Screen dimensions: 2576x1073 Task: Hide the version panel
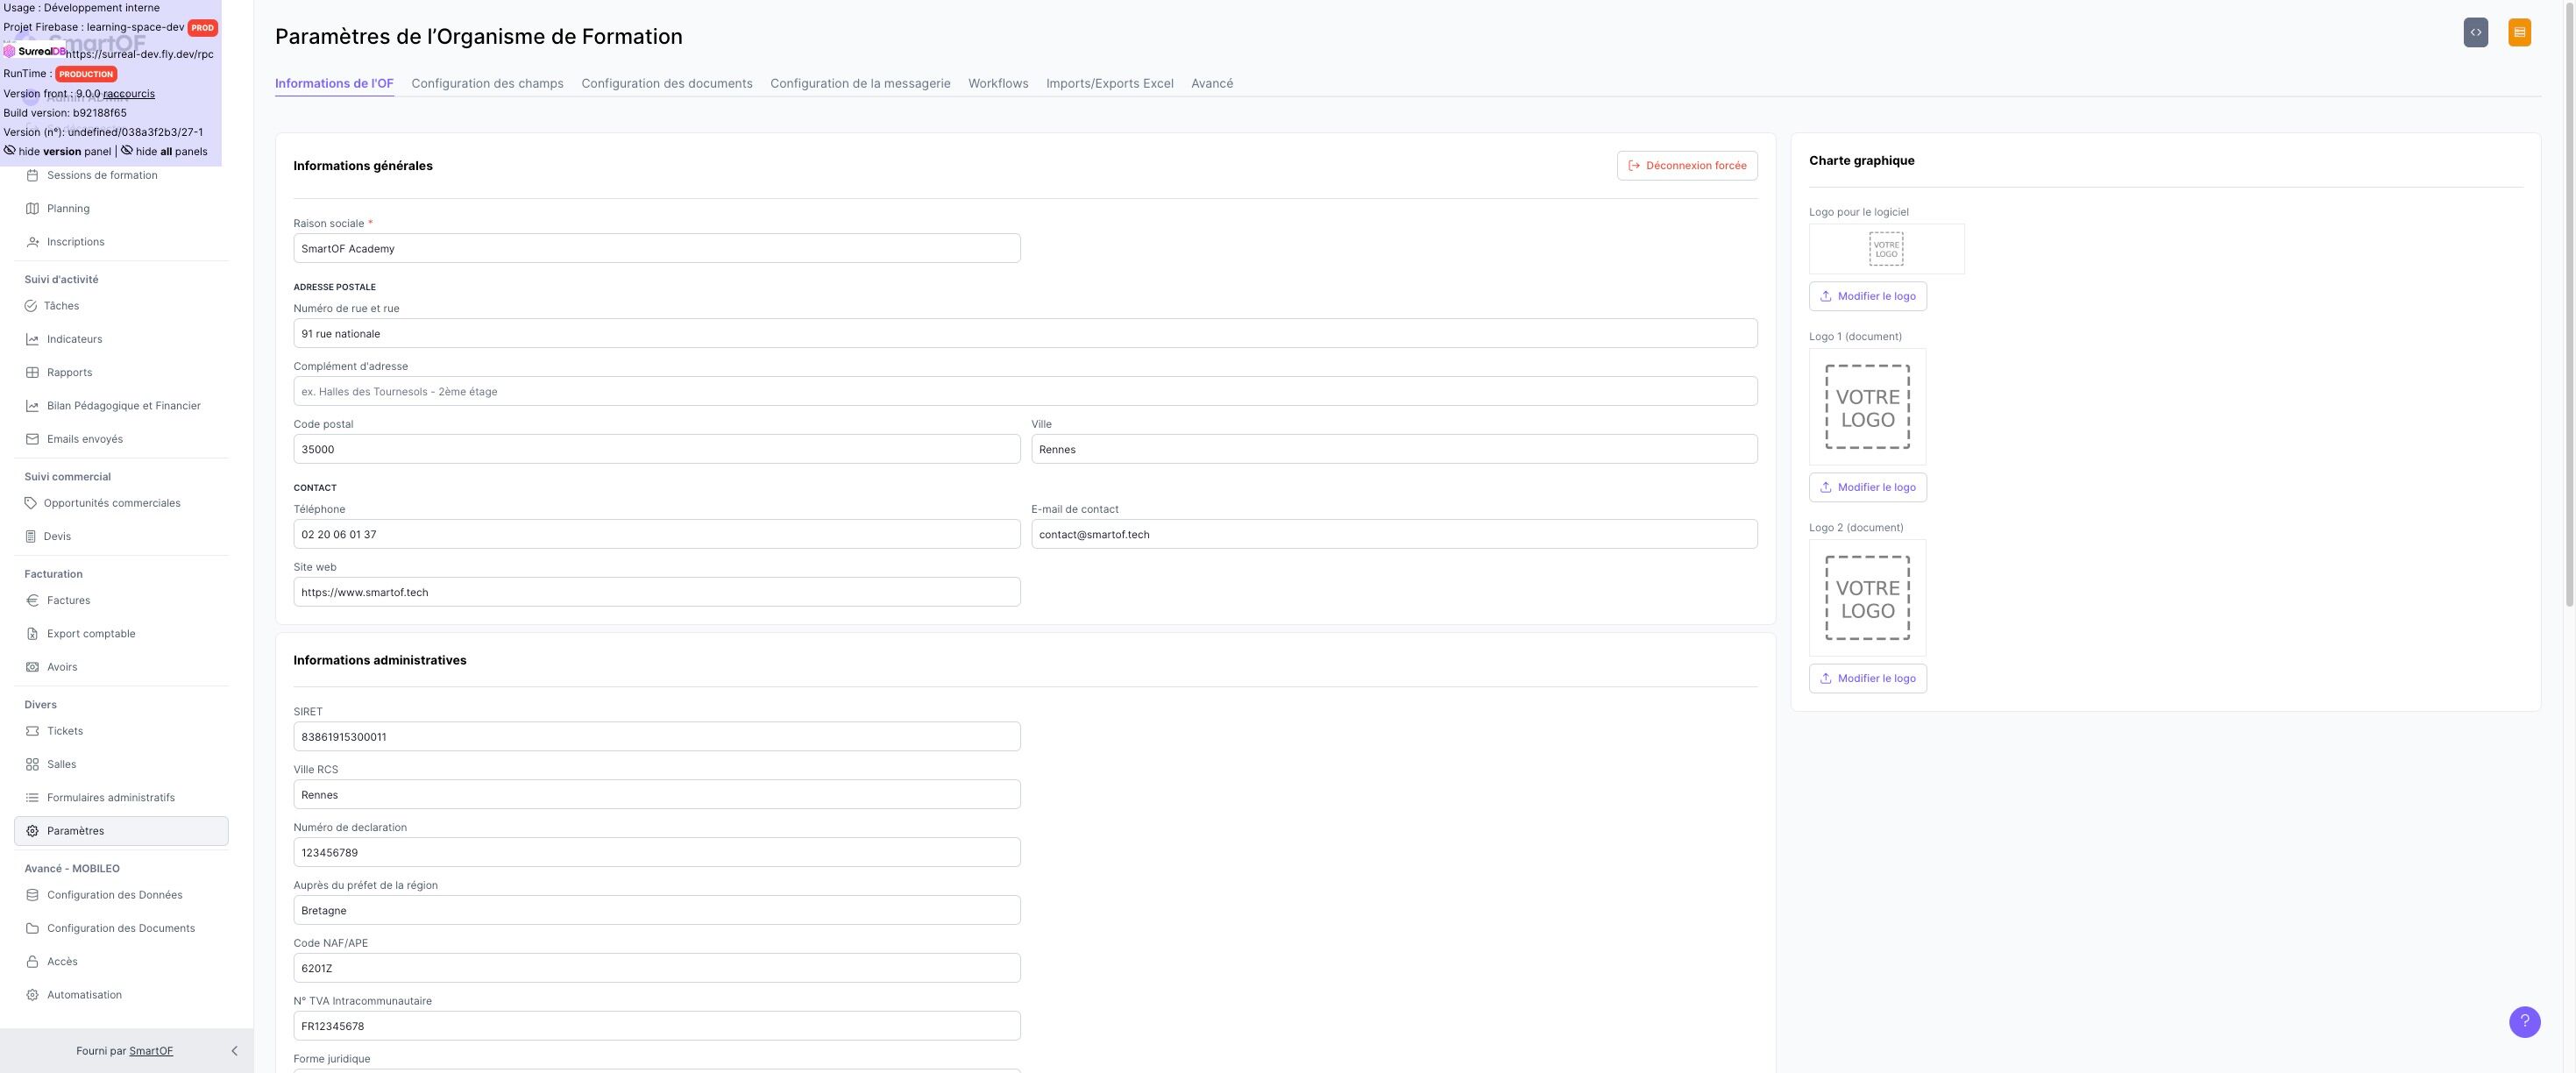[64, 152]
